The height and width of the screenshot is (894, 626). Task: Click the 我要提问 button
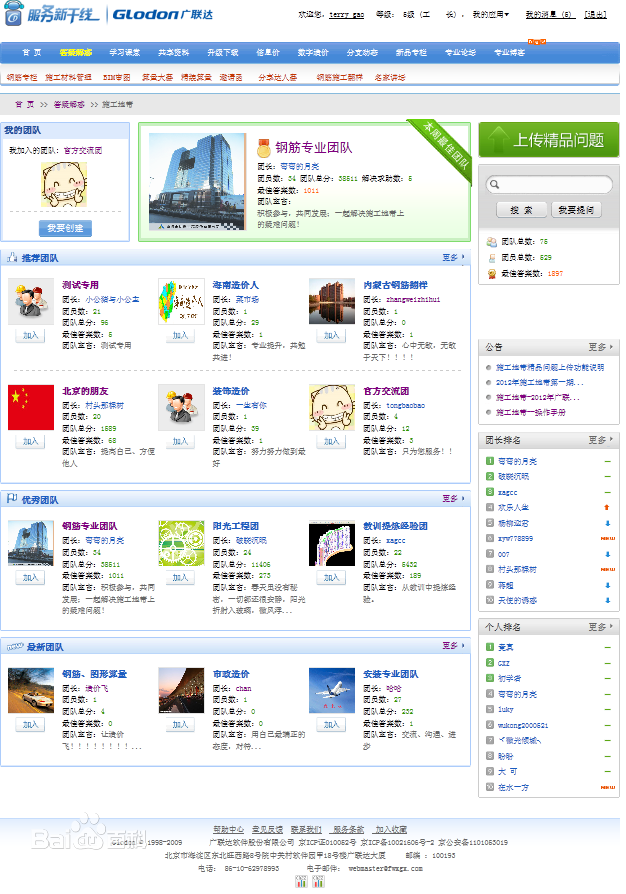tap(576, 210)
